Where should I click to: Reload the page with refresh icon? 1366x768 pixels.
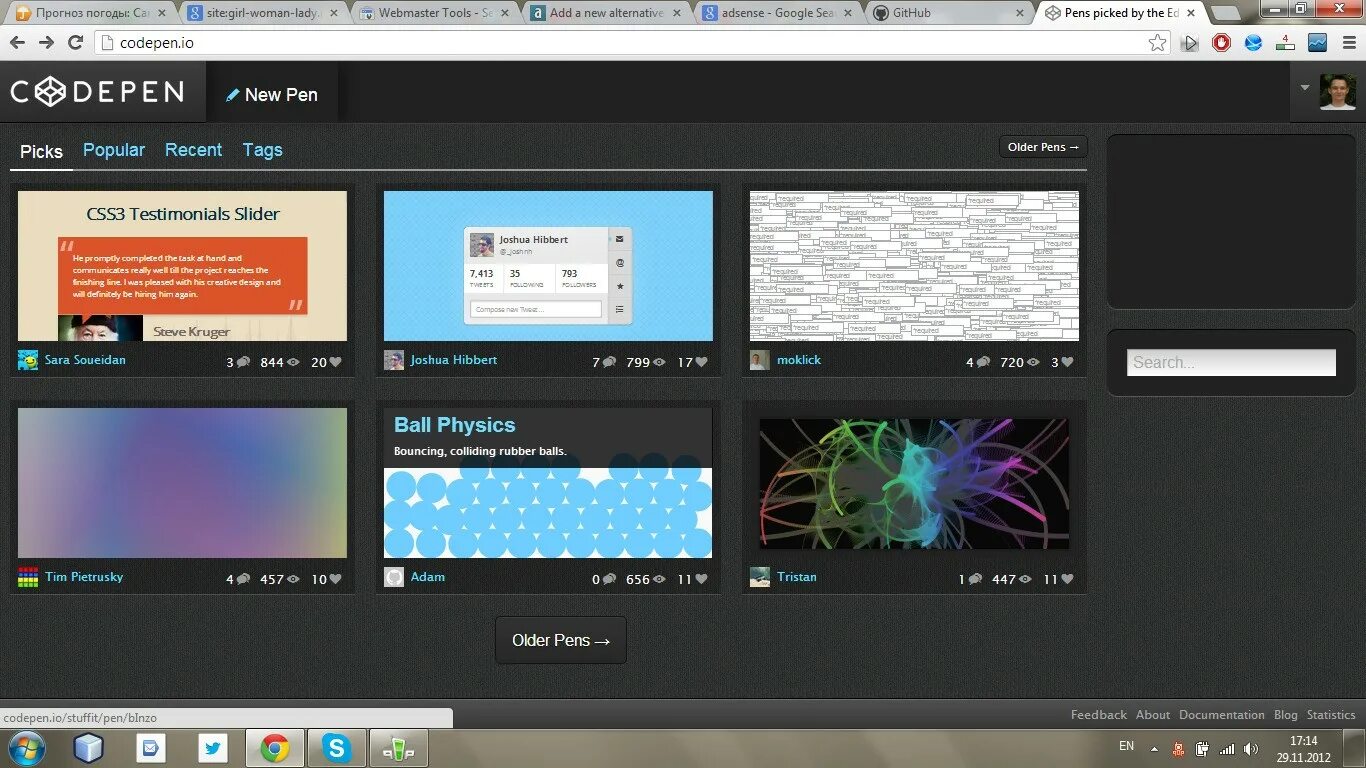click(x=75, y=42)
